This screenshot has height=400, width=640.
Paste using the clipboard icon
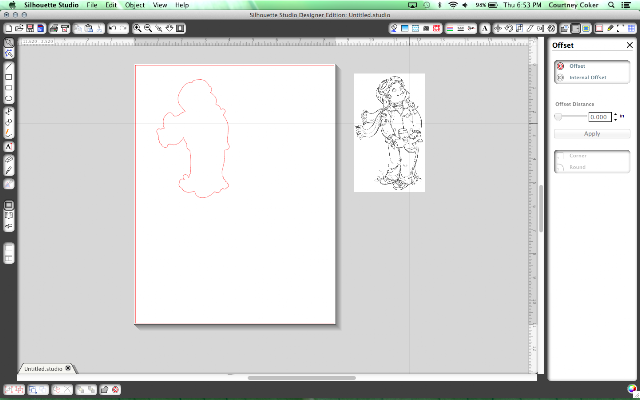pyautogui.click(x=89, y=28)
